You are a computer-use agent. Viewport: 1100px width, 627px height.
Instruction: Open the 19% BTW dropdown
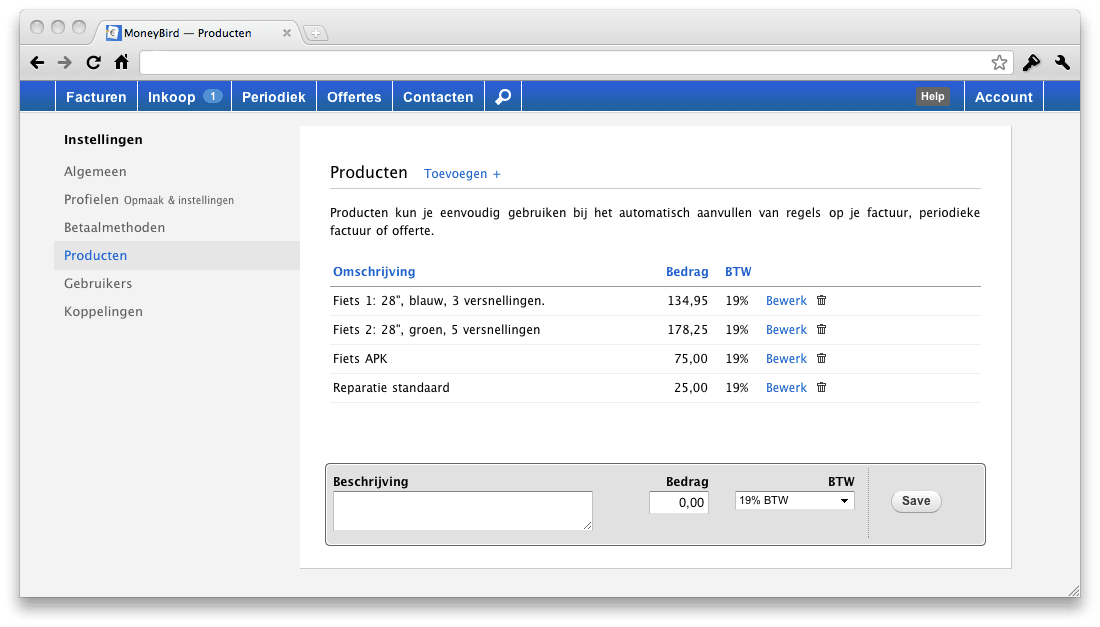(794, 501)
